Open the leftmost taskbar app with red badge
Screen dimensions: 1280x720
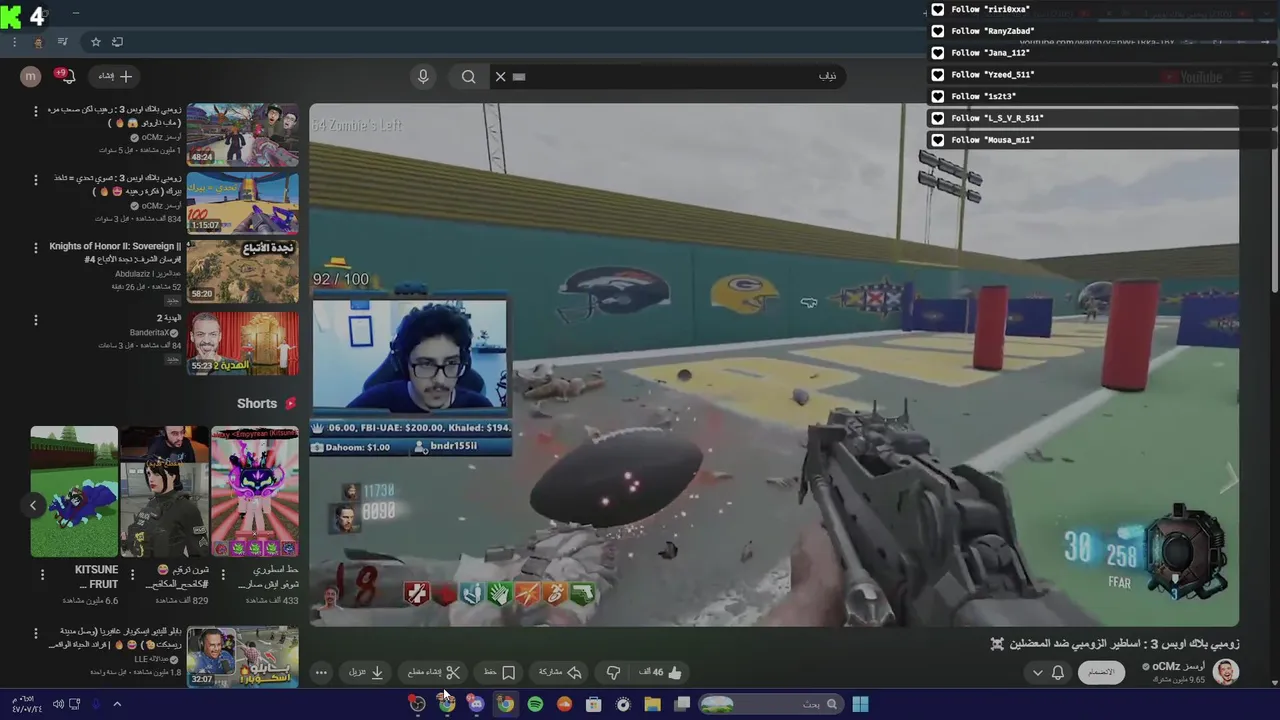(417, 704)
